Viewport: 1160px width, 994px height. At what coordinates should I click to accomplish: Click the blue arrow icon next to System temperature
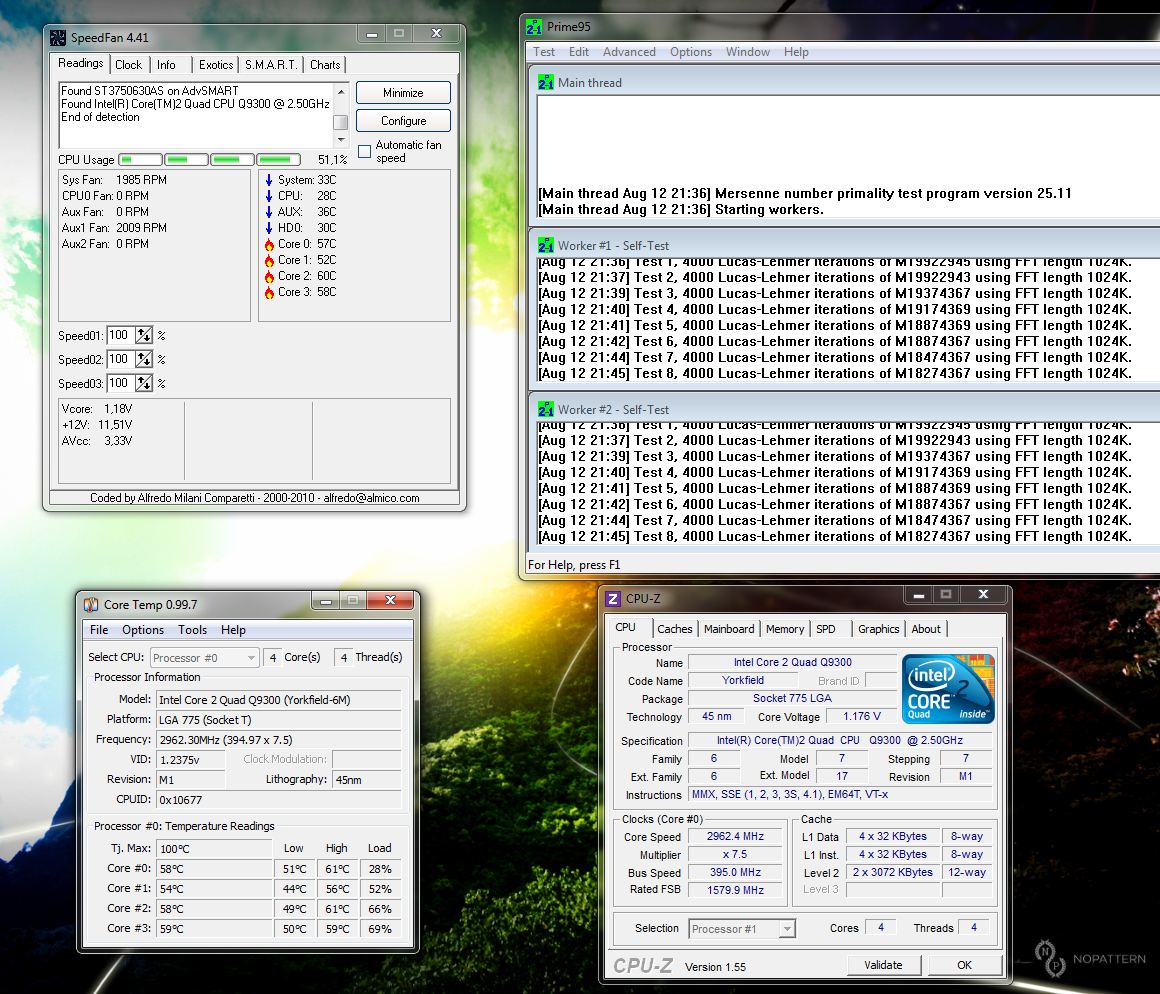pos(269,180)
